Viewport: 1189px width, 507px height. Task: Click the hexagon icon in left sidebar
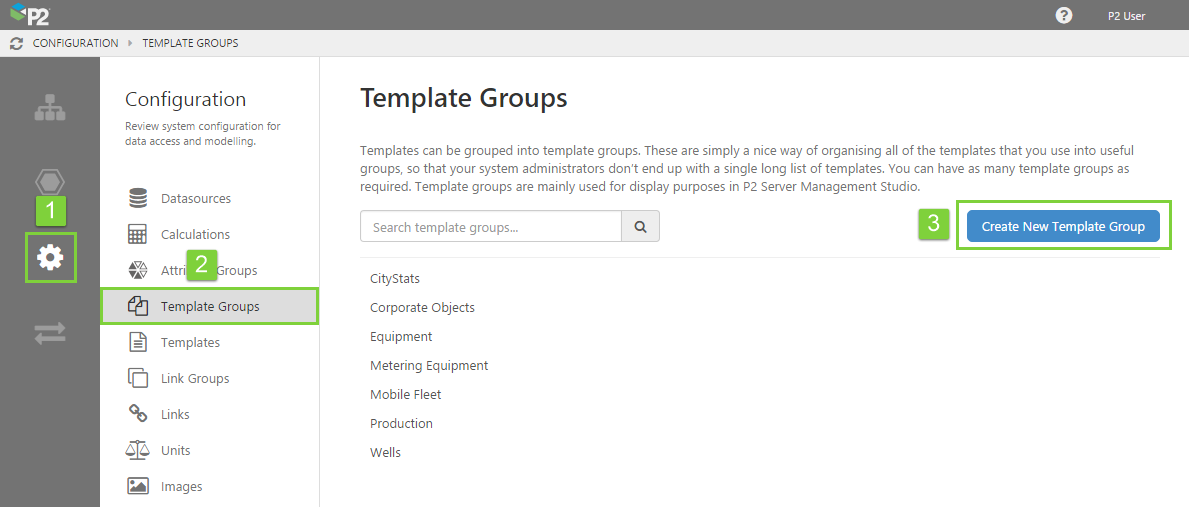point(50,181)
